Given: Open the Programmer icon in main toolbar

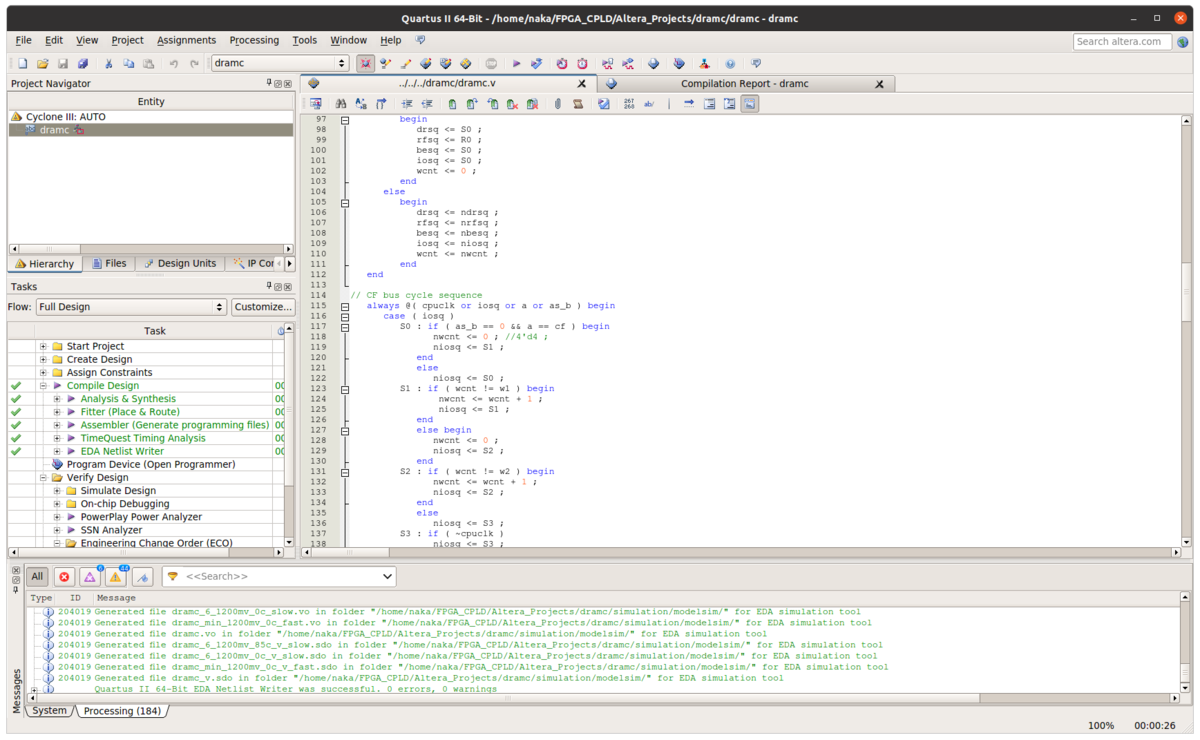Looking at the screenshot, I should [x=678, y=64].
